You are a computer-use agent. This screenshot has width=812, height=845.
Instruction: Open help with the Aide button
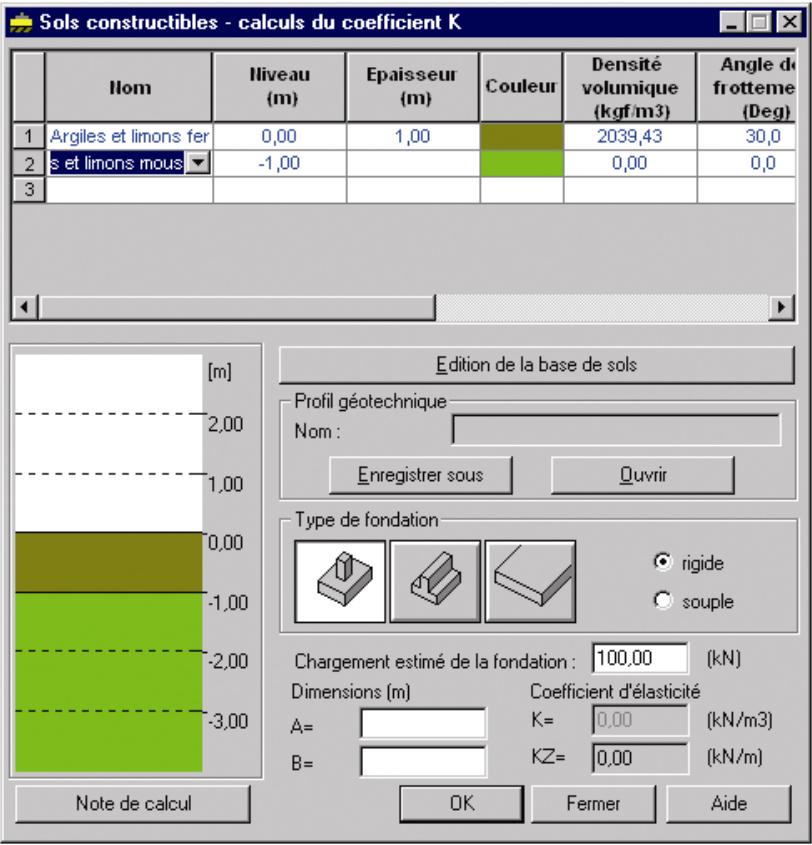pos(729,804)
